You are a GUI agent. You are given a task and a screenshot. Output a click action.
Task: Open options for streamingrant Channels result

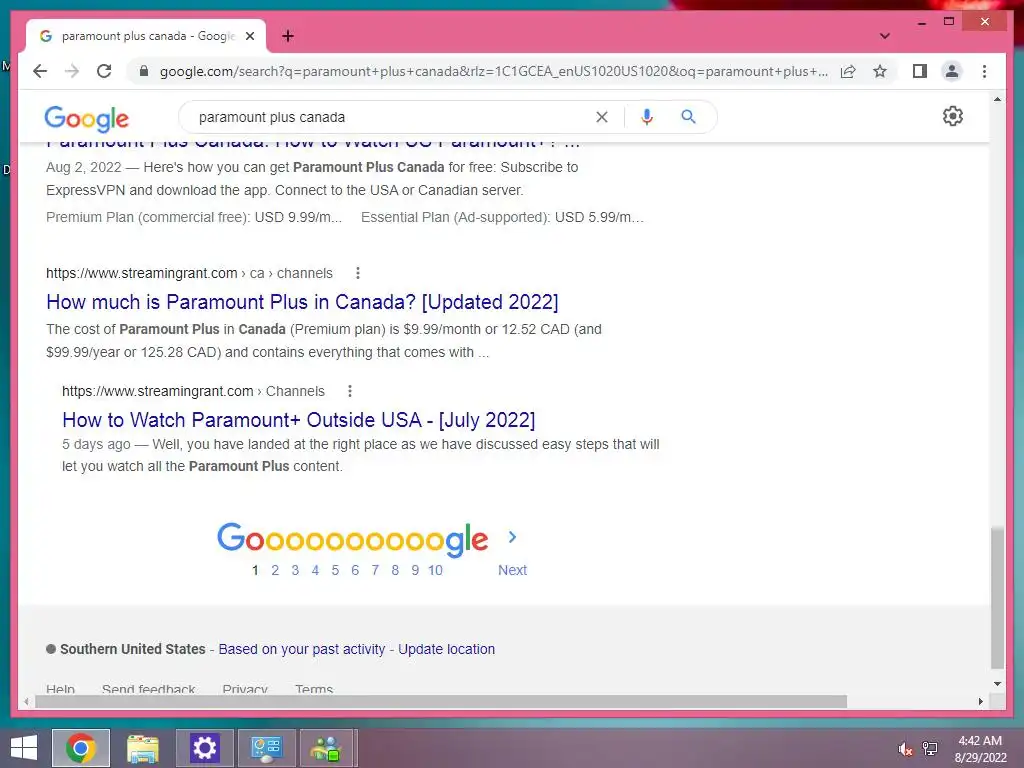pos(349,391)
